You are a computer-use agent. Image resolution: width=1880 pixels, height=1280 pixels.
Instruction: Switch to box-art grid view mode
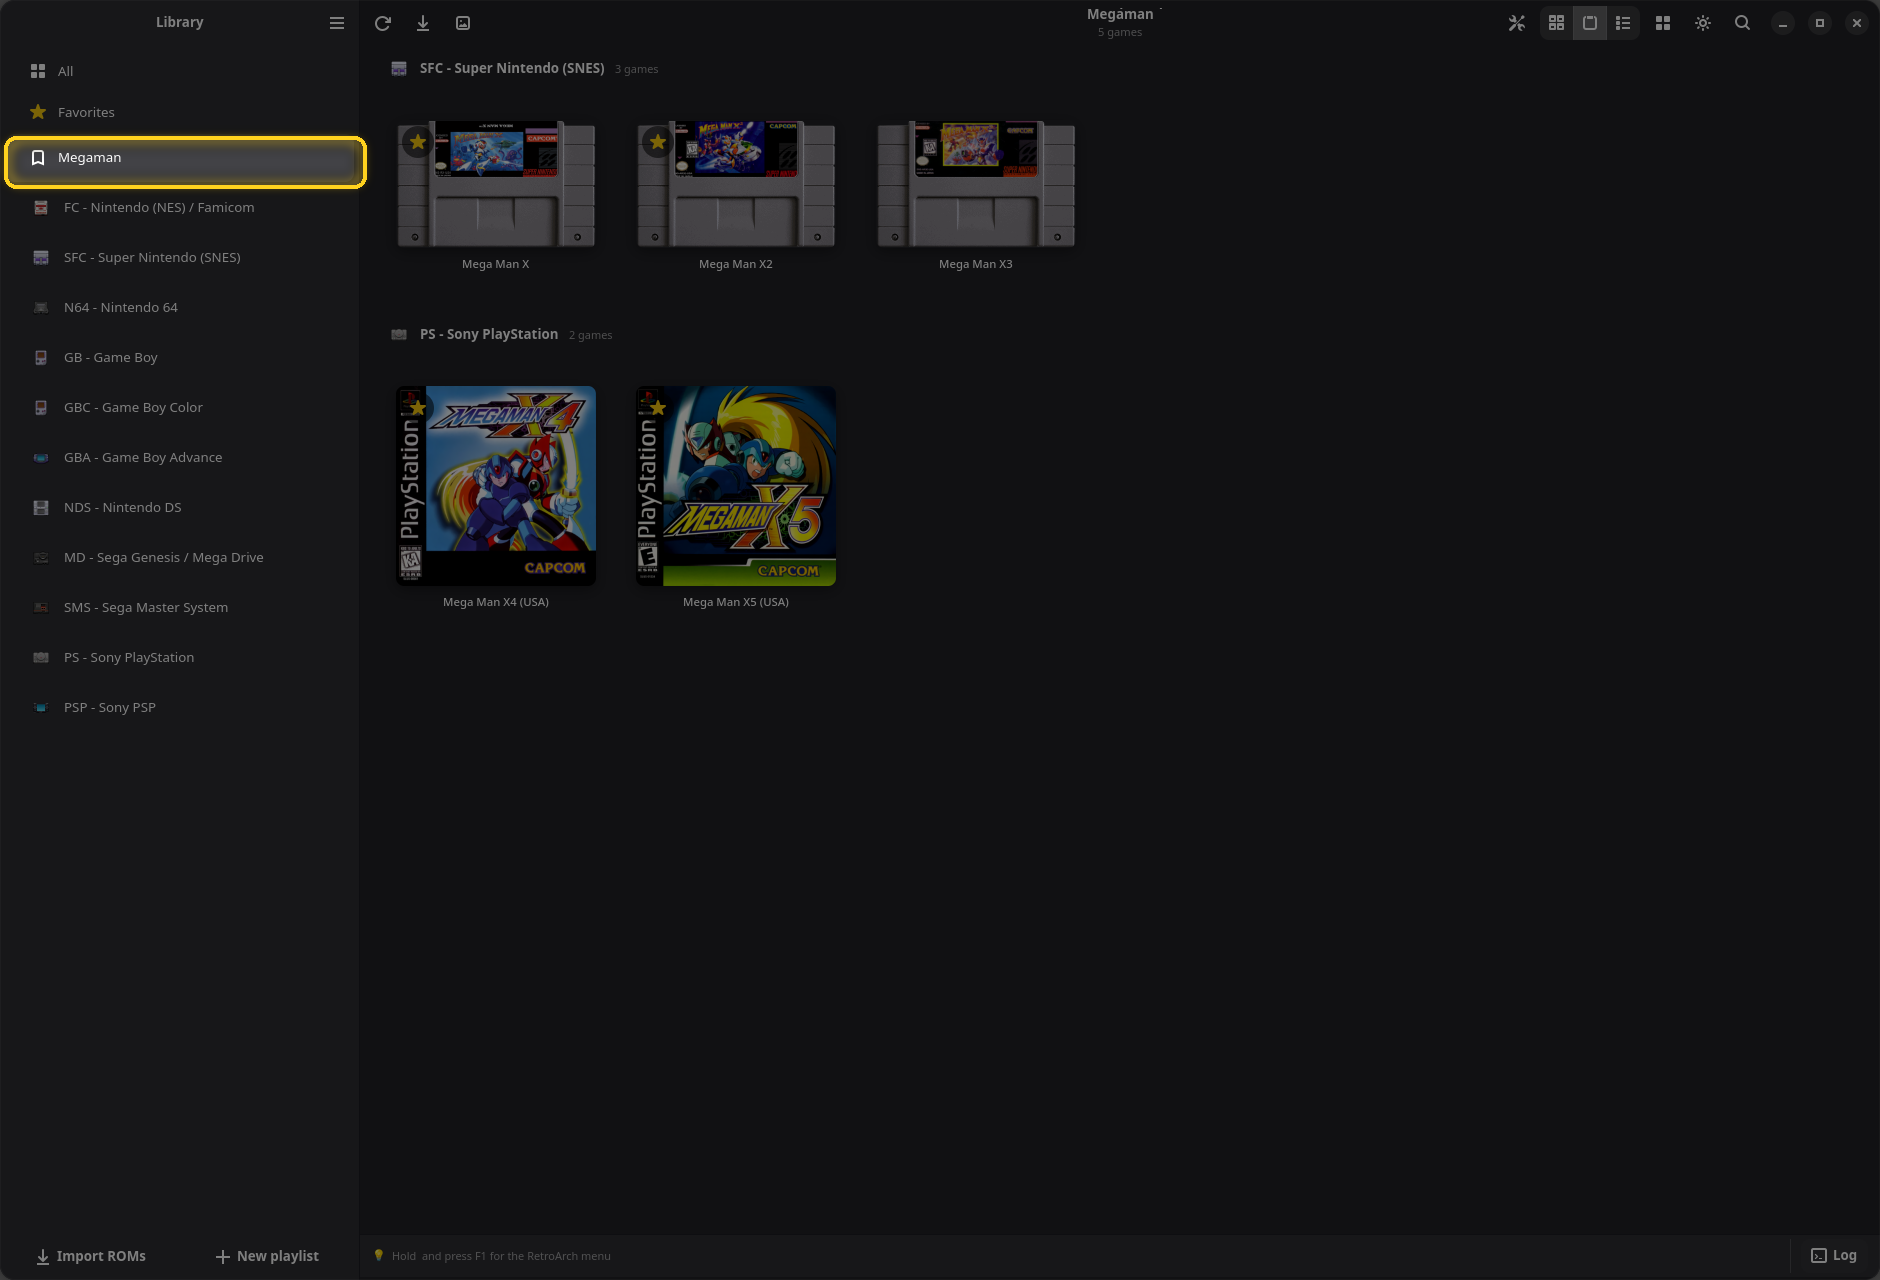[1556, 23]
